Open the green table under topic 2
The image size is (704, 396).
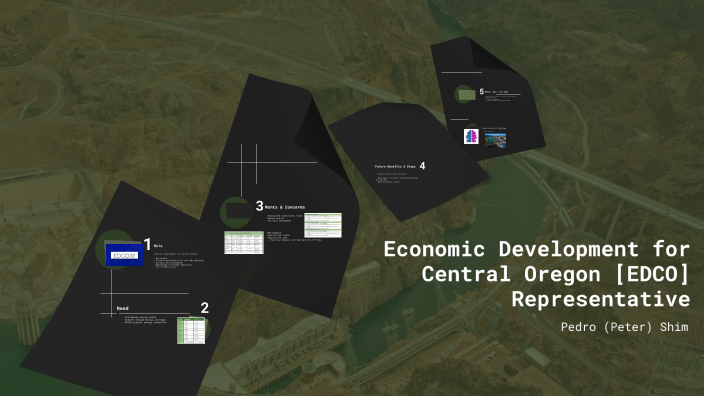tap(191, 330)
